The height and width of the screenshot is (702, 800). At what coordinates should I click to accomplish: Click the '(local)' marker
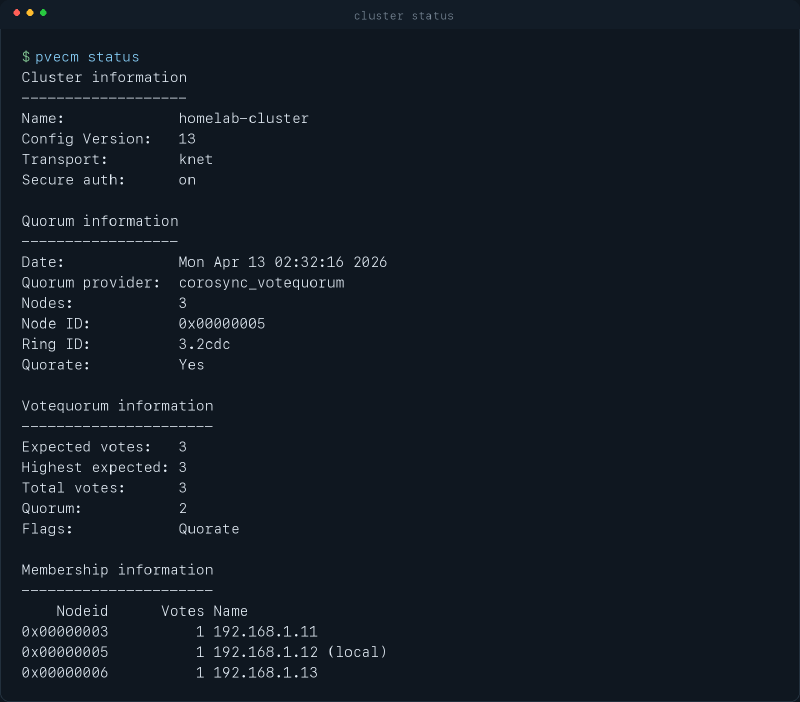pyautogui.click(x=357, y=652)
